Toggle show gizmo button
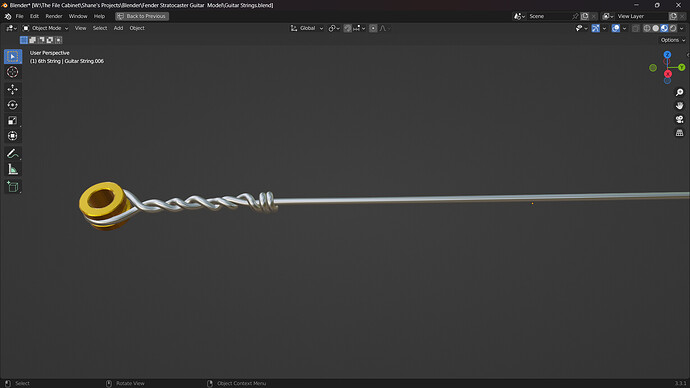Screen dimensions: 690x388 (595, 28)
